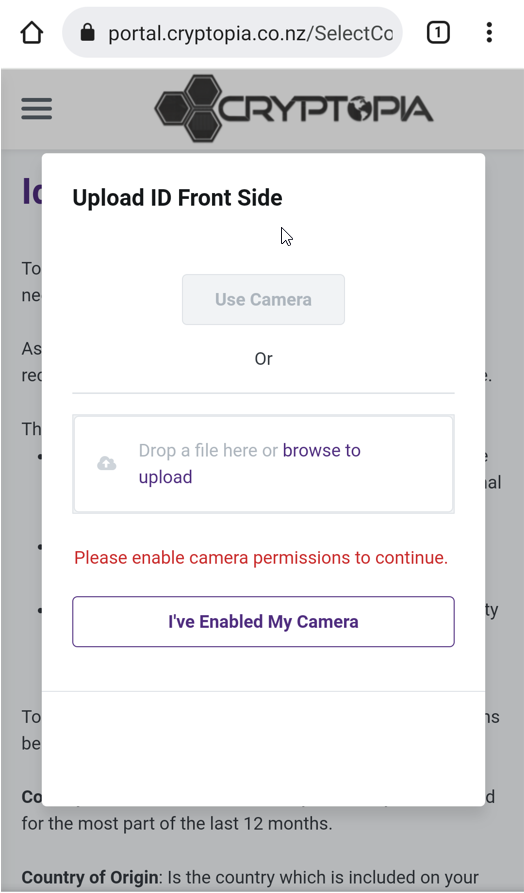
Task: Open site info via the padlock icon
Action: click(x=87, y=33)
